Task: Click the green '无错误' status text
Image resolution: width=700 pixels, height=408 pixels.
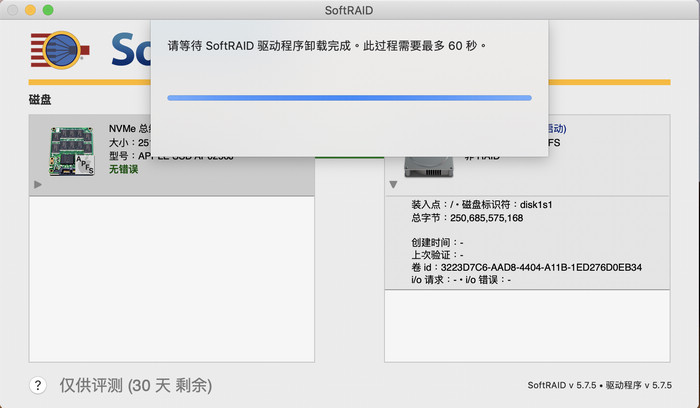Action: tap(124, 169)
